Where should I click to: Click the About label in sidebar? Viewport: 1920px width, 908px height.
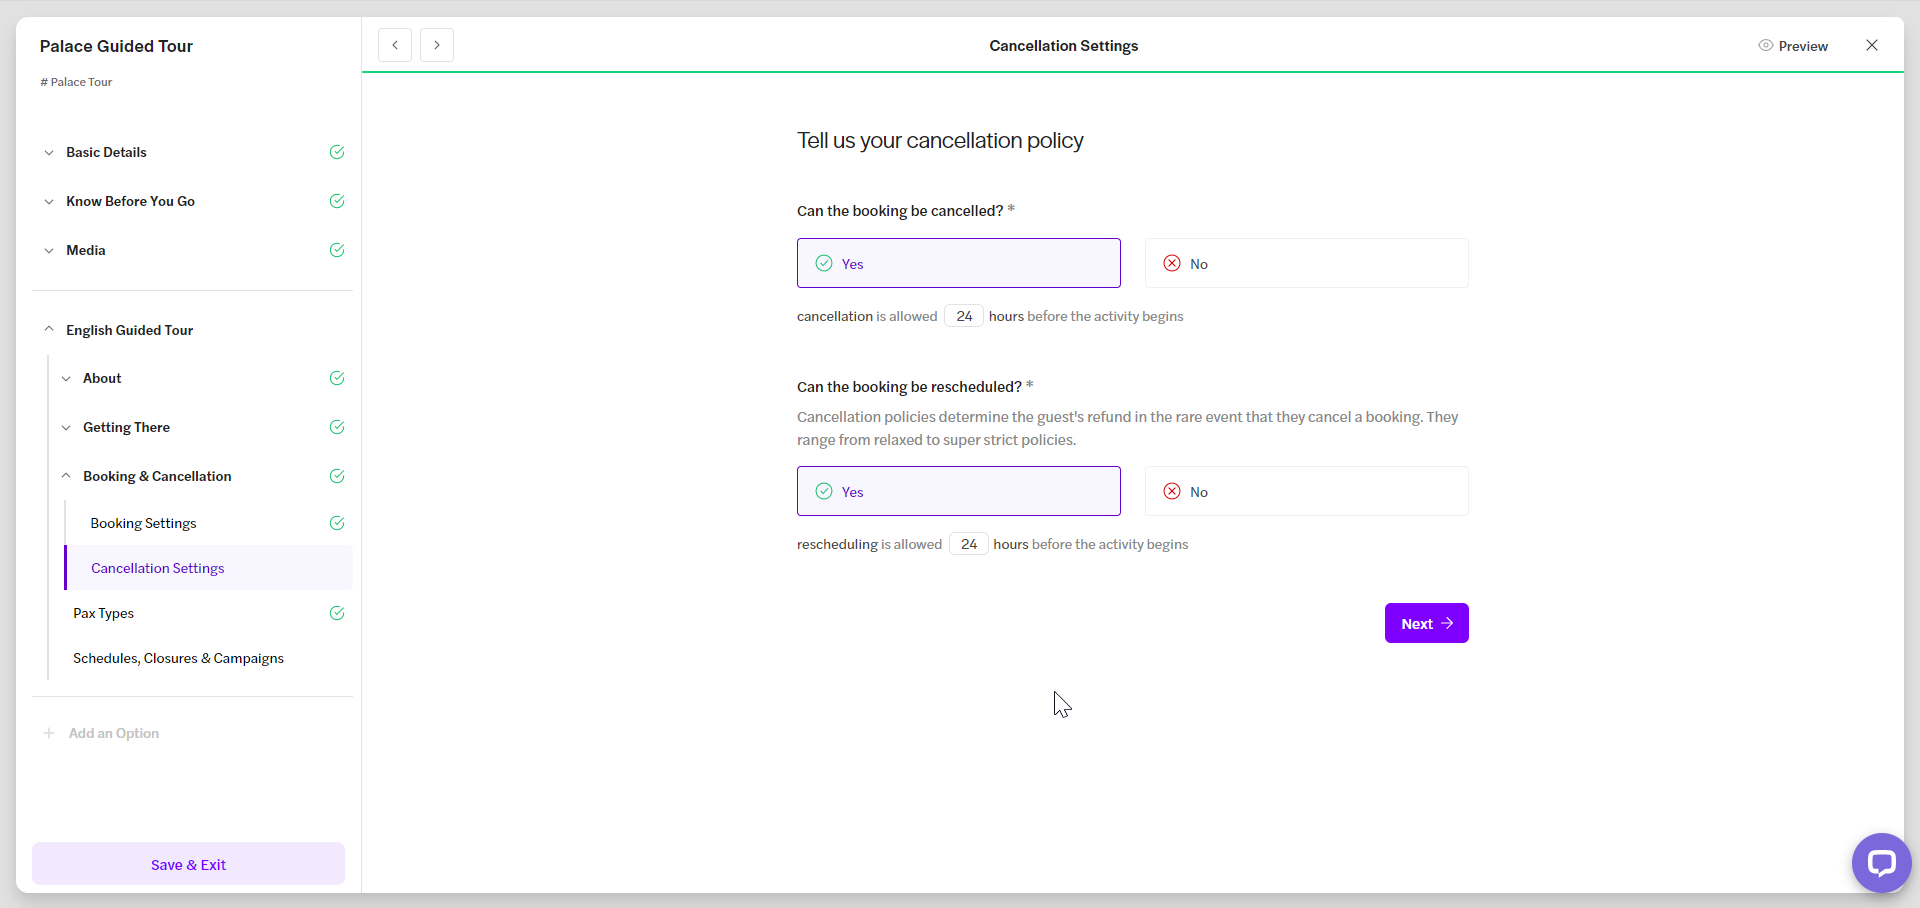pos(102,378)
